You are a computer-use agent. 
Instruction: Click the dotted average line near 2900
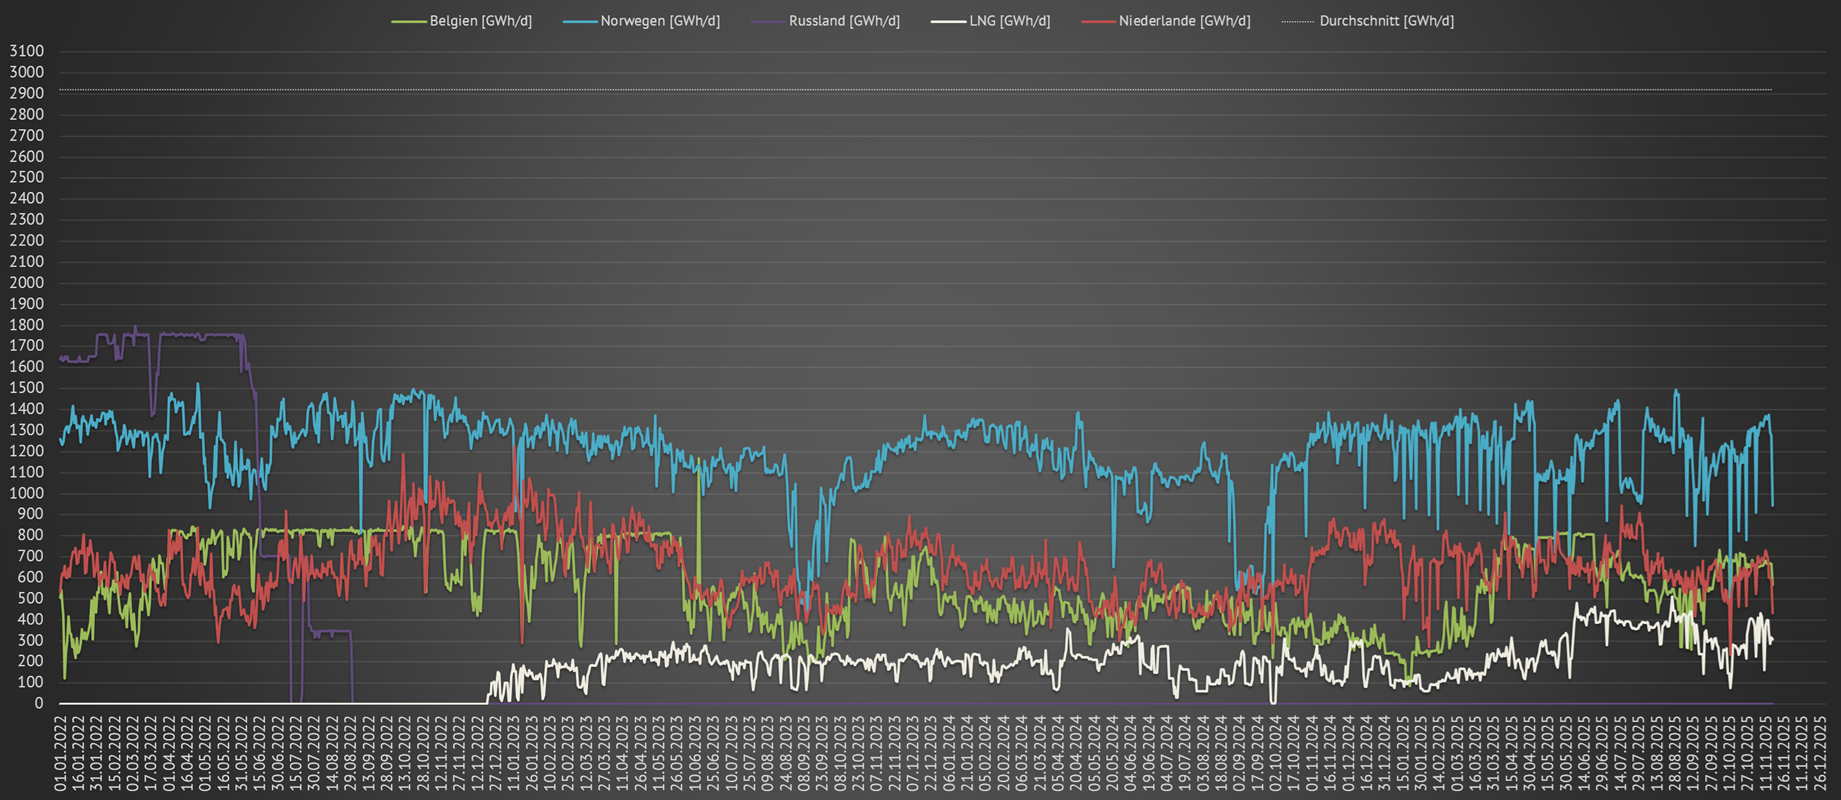pos(900,90)
